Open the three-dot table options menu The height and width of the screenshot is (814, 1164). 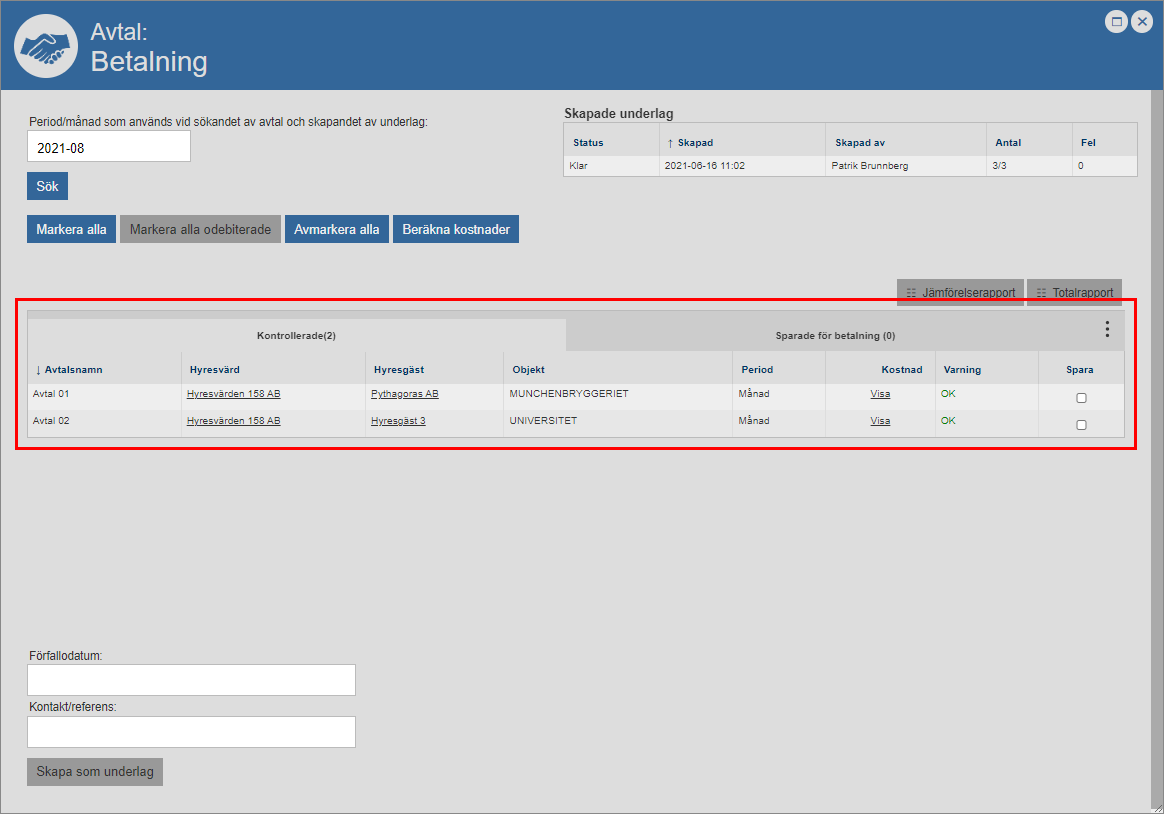(x=1106, y=329)
